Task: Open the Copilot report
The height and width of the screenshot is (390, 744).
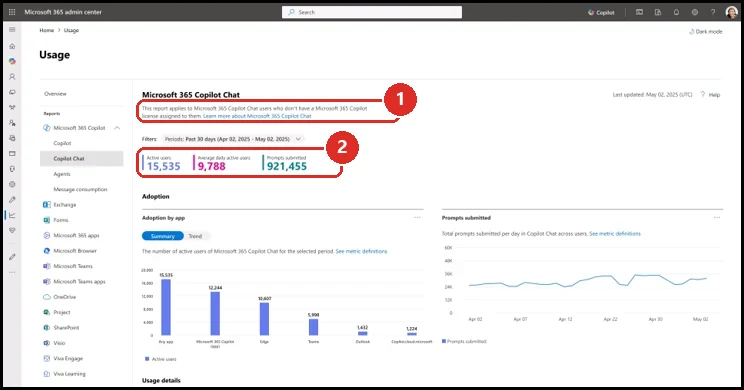Action: [x=62, y=143]
